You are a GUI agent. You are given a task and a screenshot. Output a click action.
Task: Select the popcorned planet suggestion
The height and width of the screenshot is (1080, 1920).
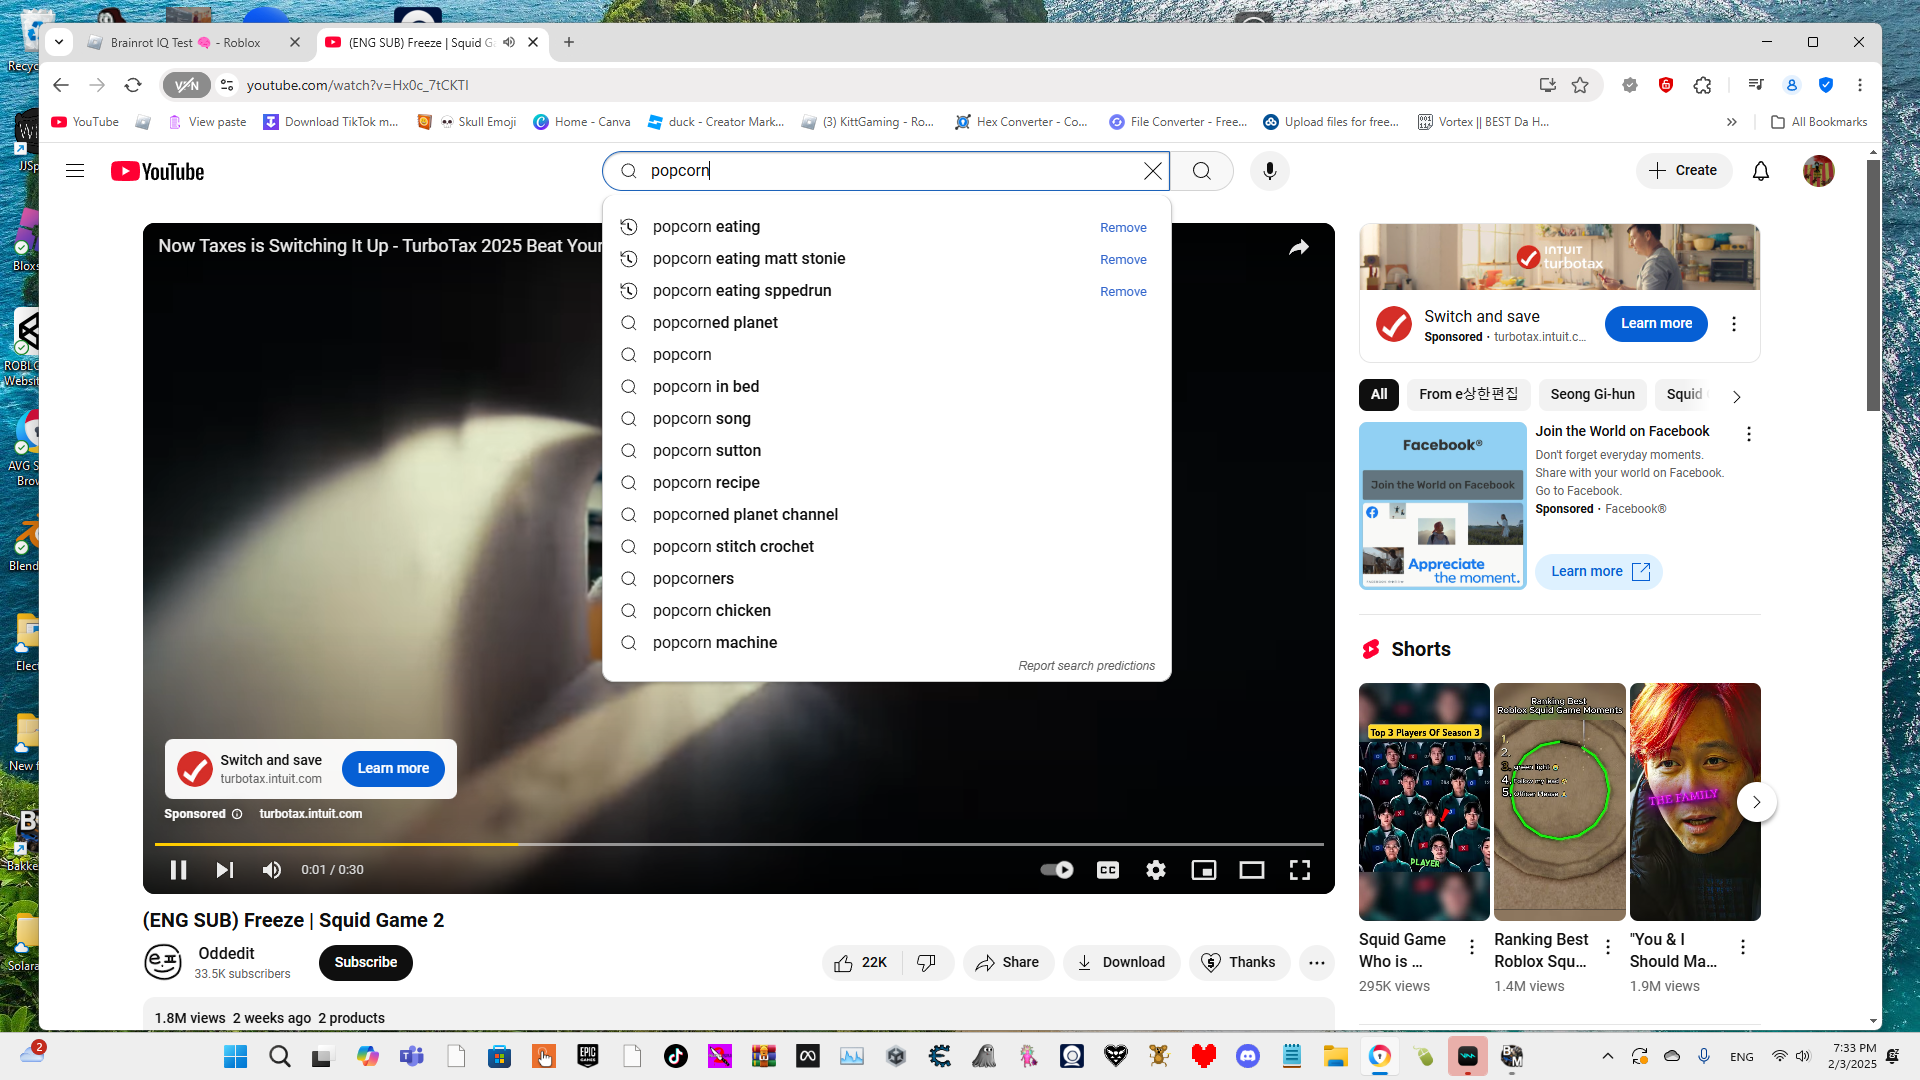[x=886, y=323]
